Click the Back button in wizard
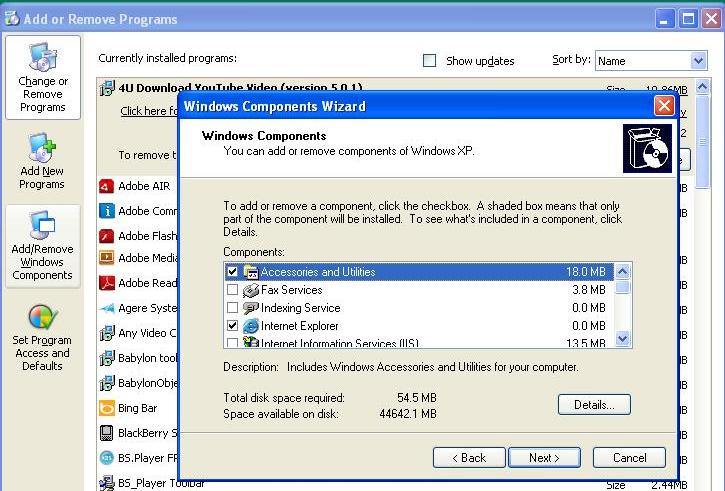The height and width of the screenshot is (491, 725). (x=469, y=458)
